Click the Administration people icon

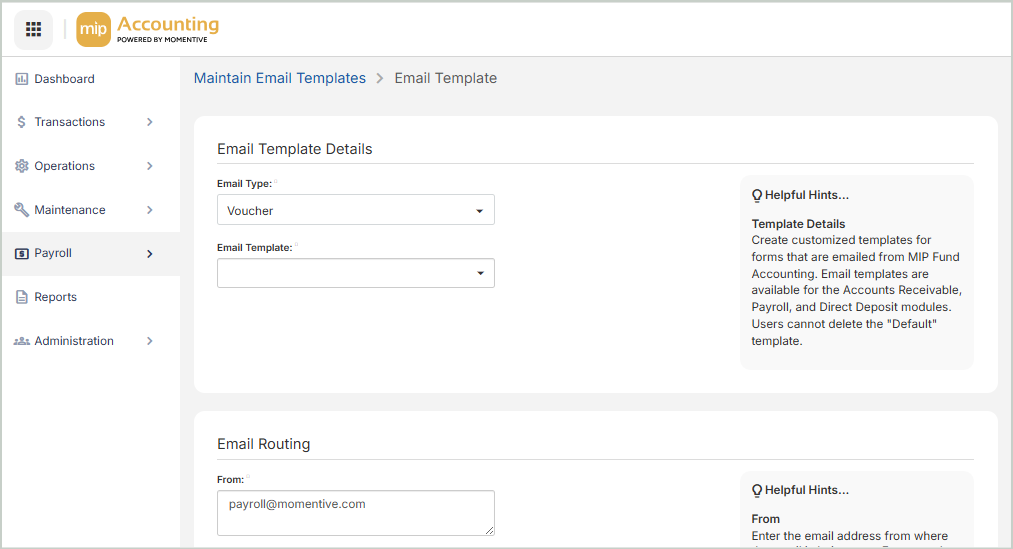pos(22,341)
